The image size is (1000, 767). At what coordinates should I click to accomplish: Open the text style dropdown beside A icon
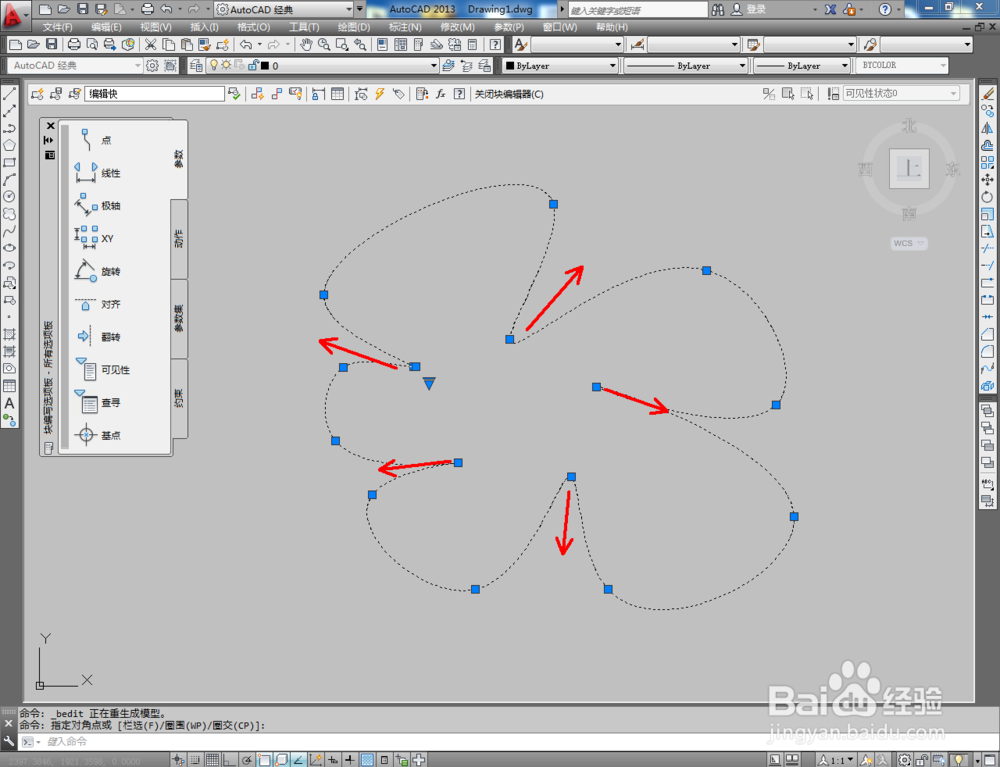coord(577,44)
